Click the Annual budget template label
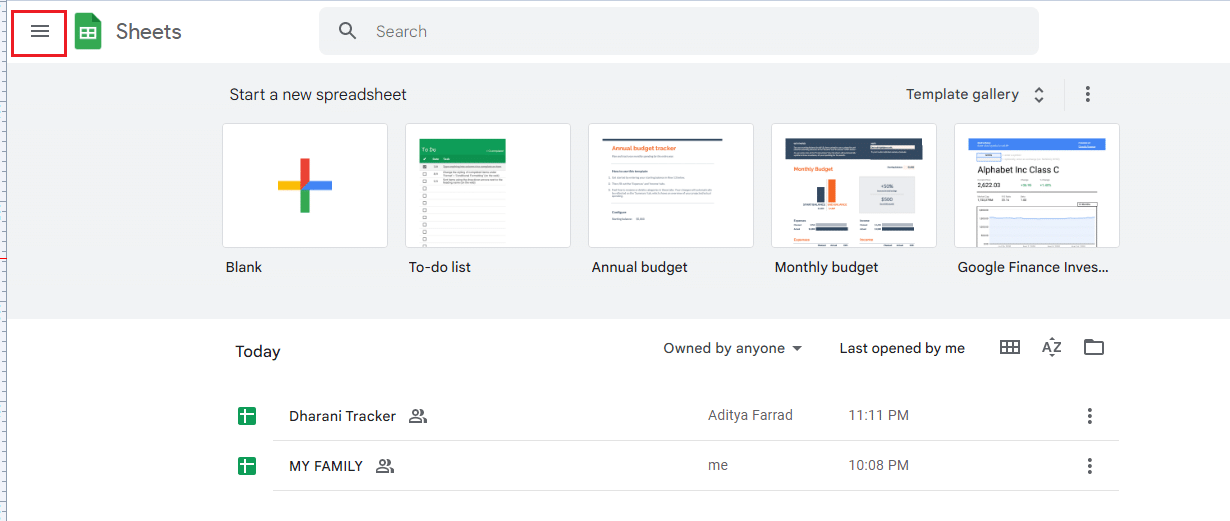The width and height of the screenshot is (1230, 521). coord(640,267)
